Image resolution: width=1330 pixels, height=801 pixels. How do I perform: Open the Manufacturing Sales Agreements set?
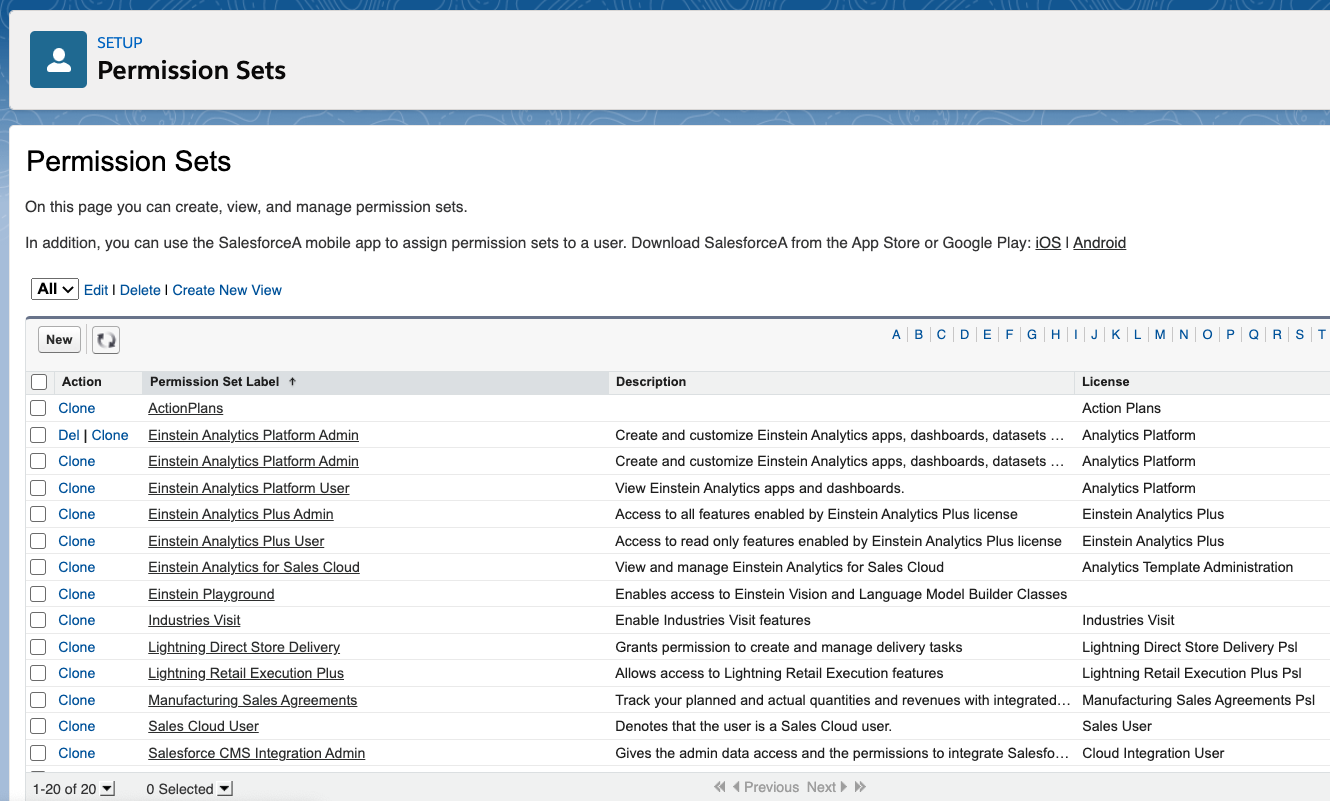(253, 700)
